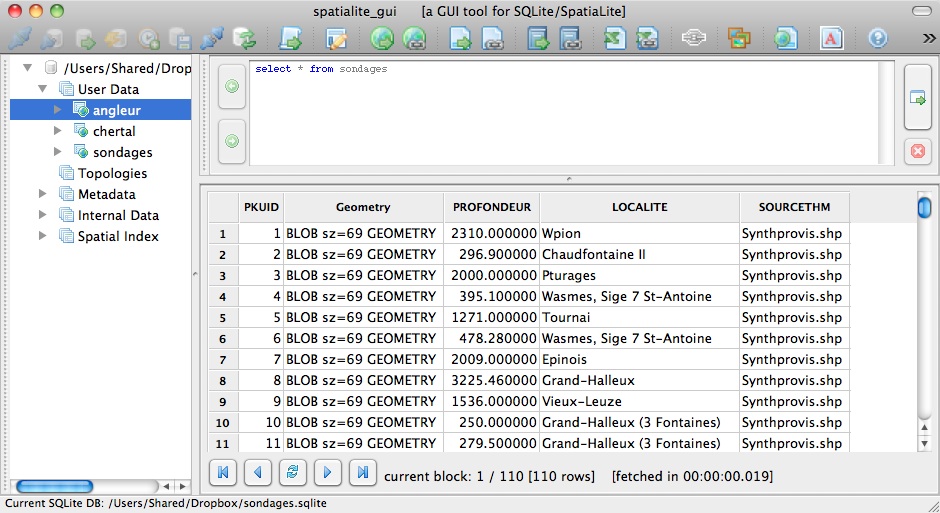Select the chertal table in tree
940x513 pixels.
(x=114, y=131)
